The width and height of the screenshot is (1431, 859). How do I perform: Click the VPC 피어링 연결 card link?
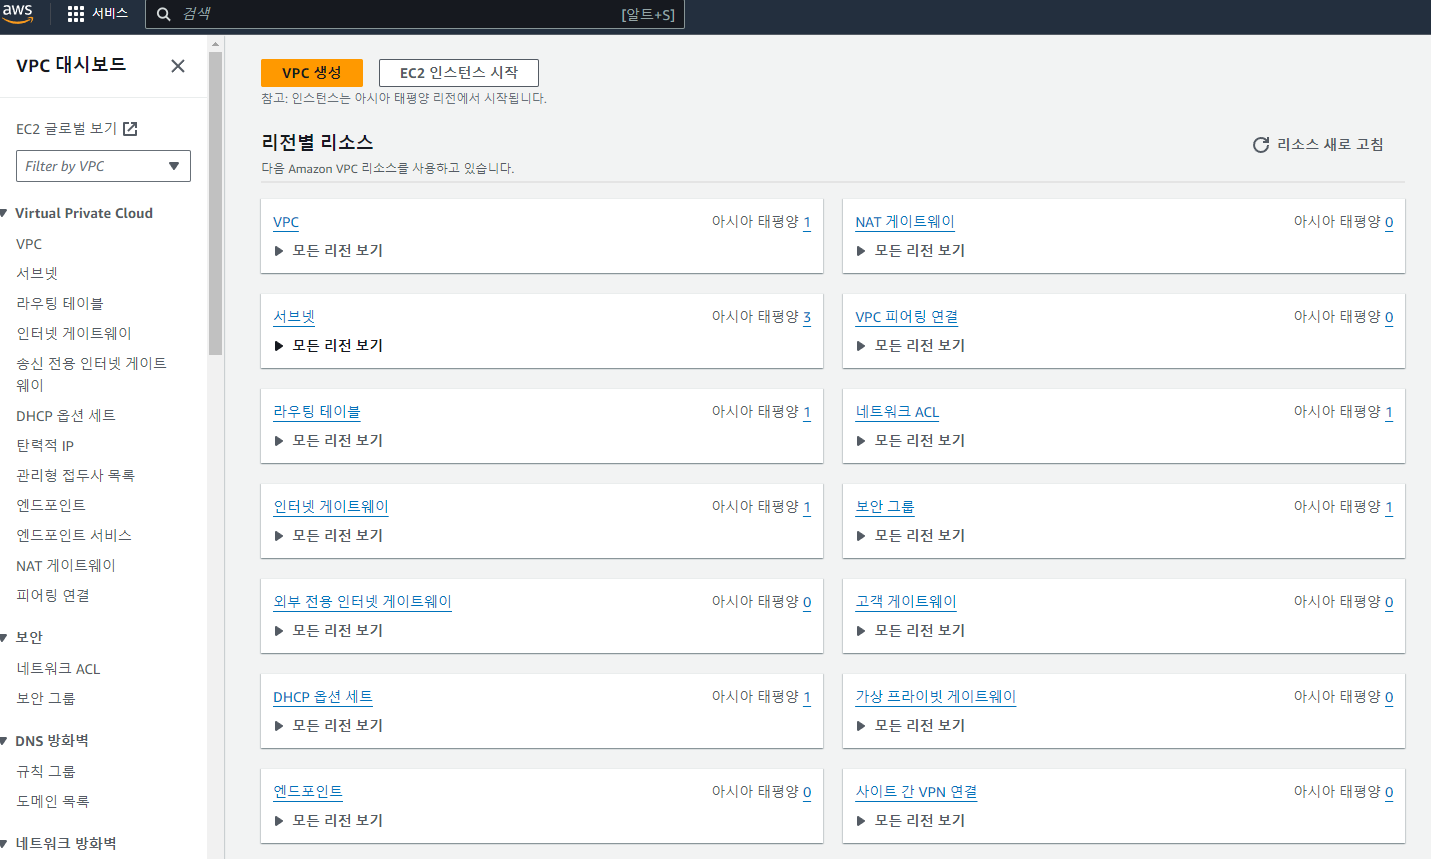pos(907,317)
